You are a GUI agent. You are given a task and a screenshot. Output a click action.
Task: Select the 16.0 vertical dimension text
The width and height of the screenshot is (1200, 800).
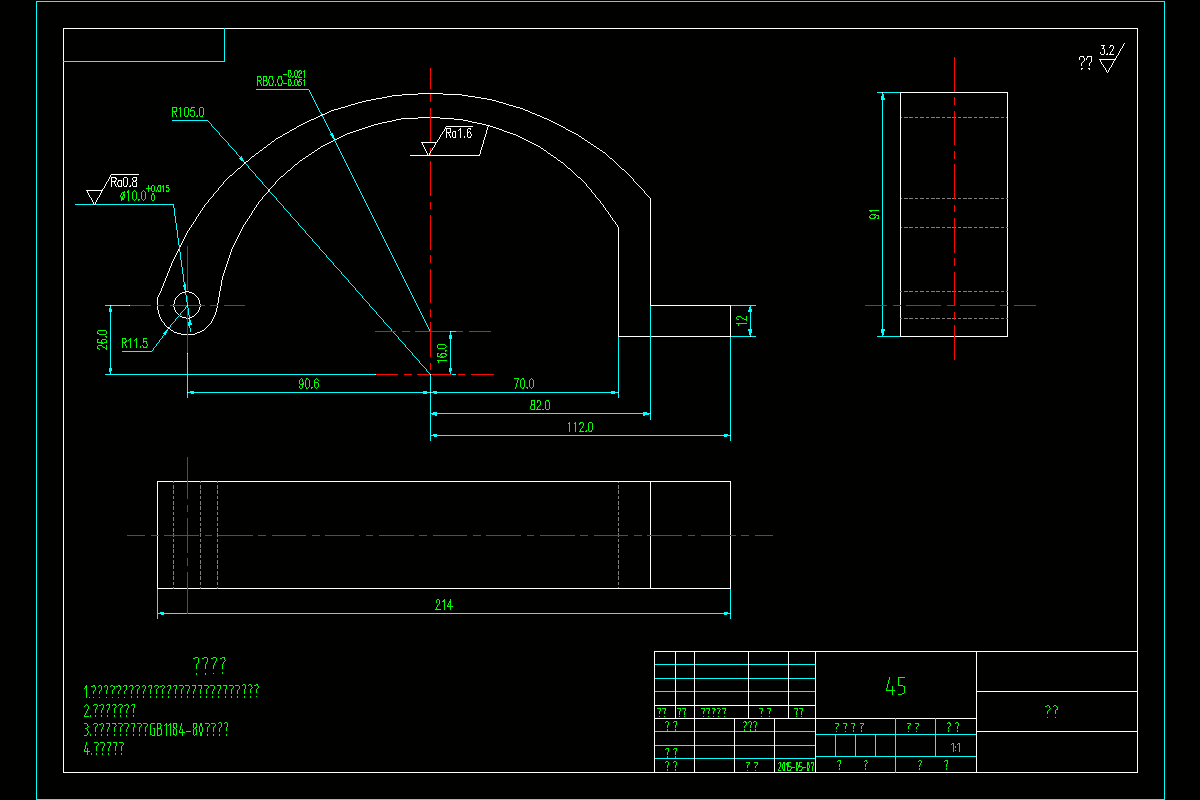(x=441, y=352)
